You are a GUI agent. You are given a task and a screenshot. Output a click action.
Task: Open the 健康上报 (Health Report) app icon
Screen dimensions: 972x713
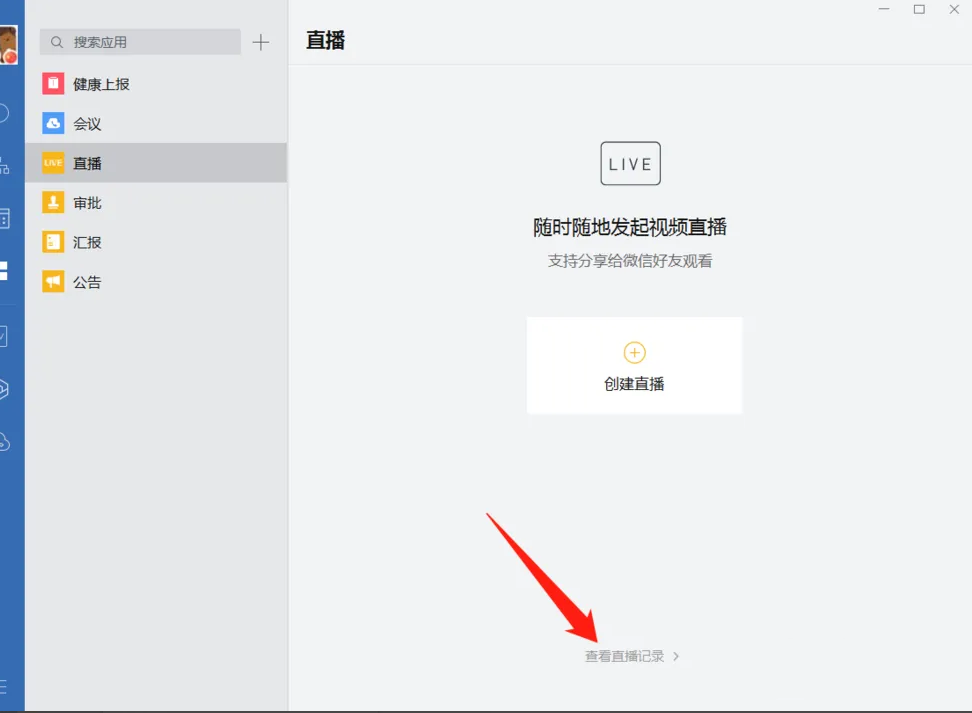(x=52, y=83)
